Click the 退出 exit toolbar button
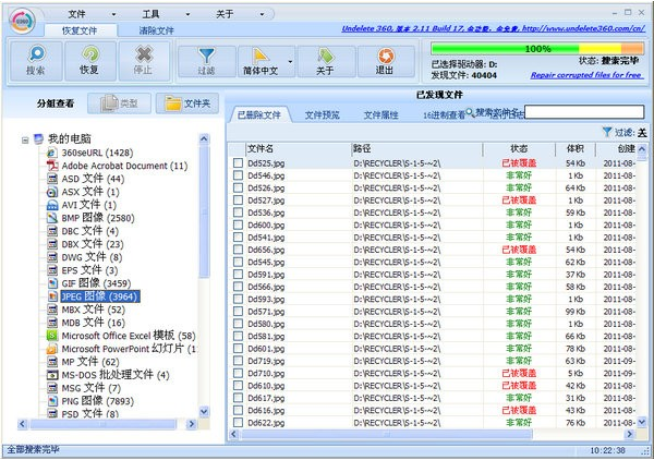656x459 pixels. pos(385,62)
